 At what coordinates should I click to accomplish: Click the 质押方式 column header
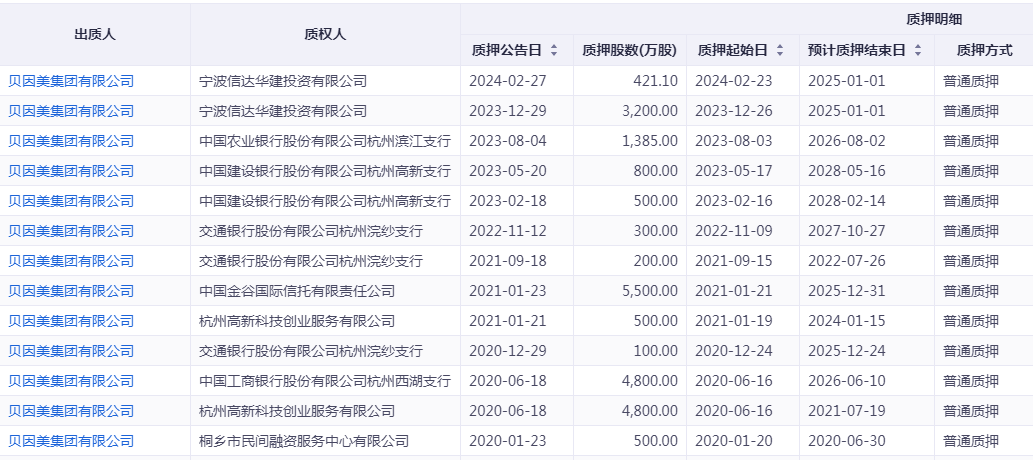[984, 50]
